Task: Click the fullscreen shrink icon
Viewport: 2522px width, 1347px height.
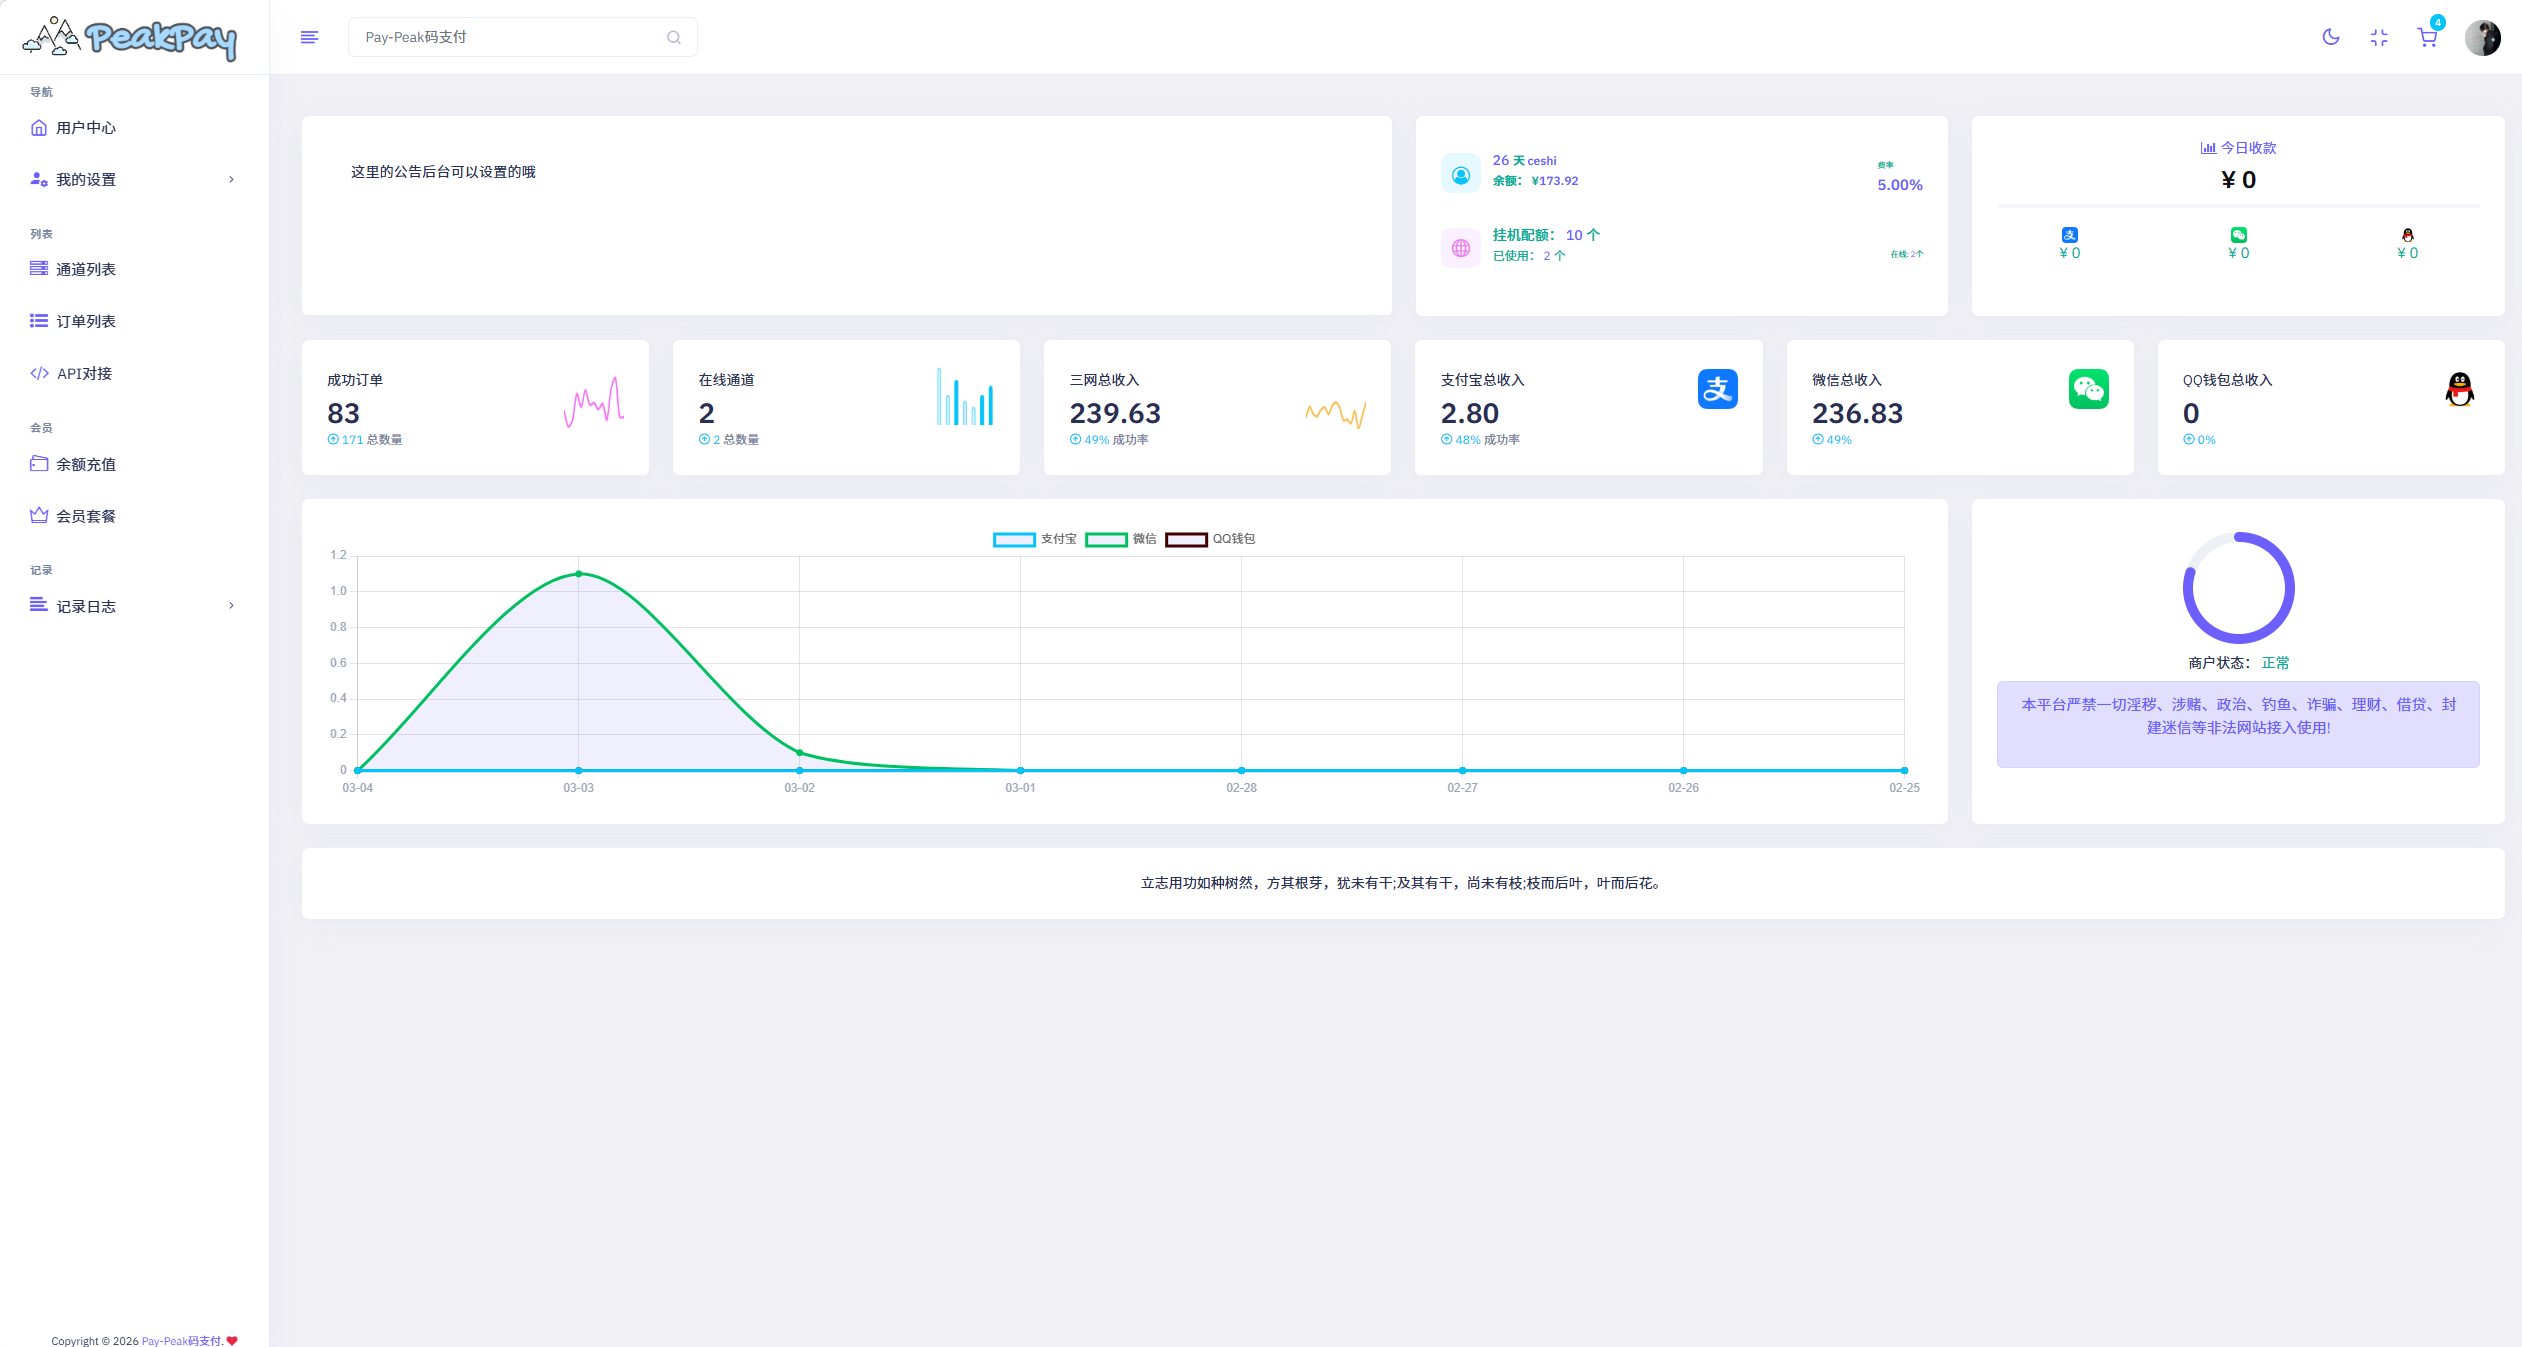Action: pyautogui.click(x=2378, y=37)
